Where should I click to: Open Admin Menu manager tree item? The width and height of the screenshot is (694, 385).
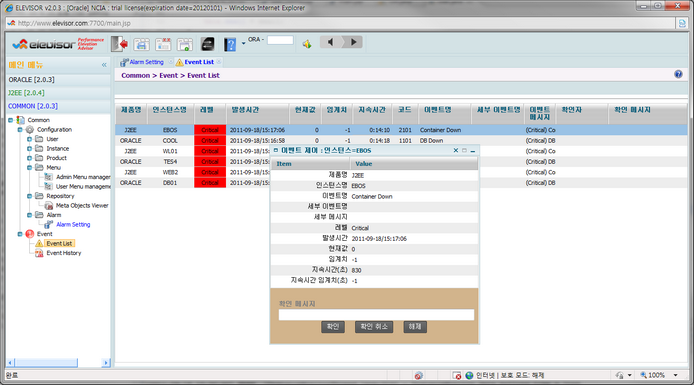point(83,177)
